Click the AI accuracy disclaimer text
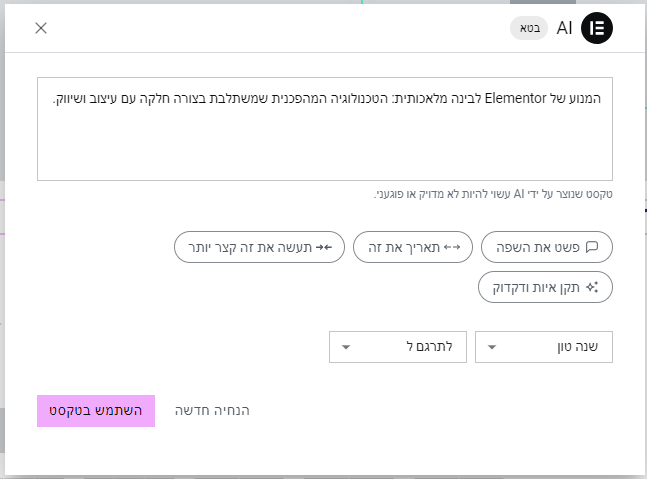 [493, 194]
